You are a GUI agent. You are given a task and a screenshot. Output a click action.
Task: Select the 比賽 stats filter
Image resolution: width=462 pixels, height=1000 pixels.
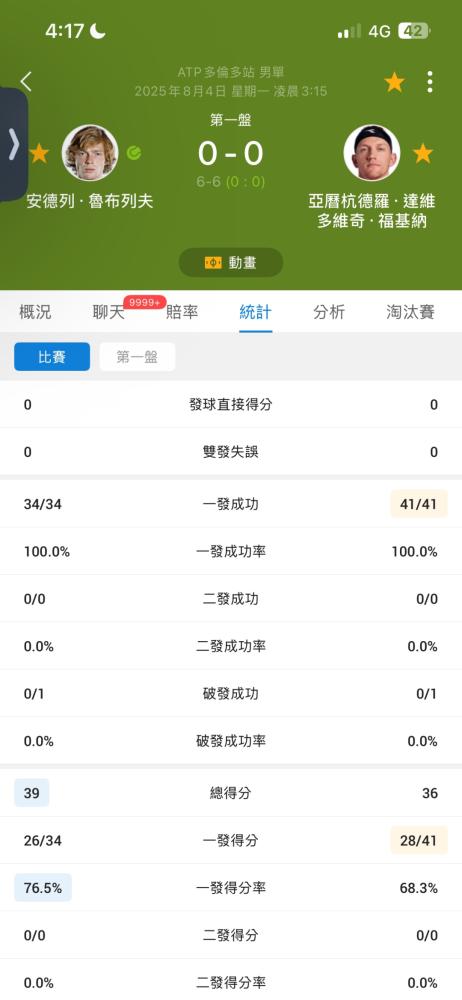[52, 357]
